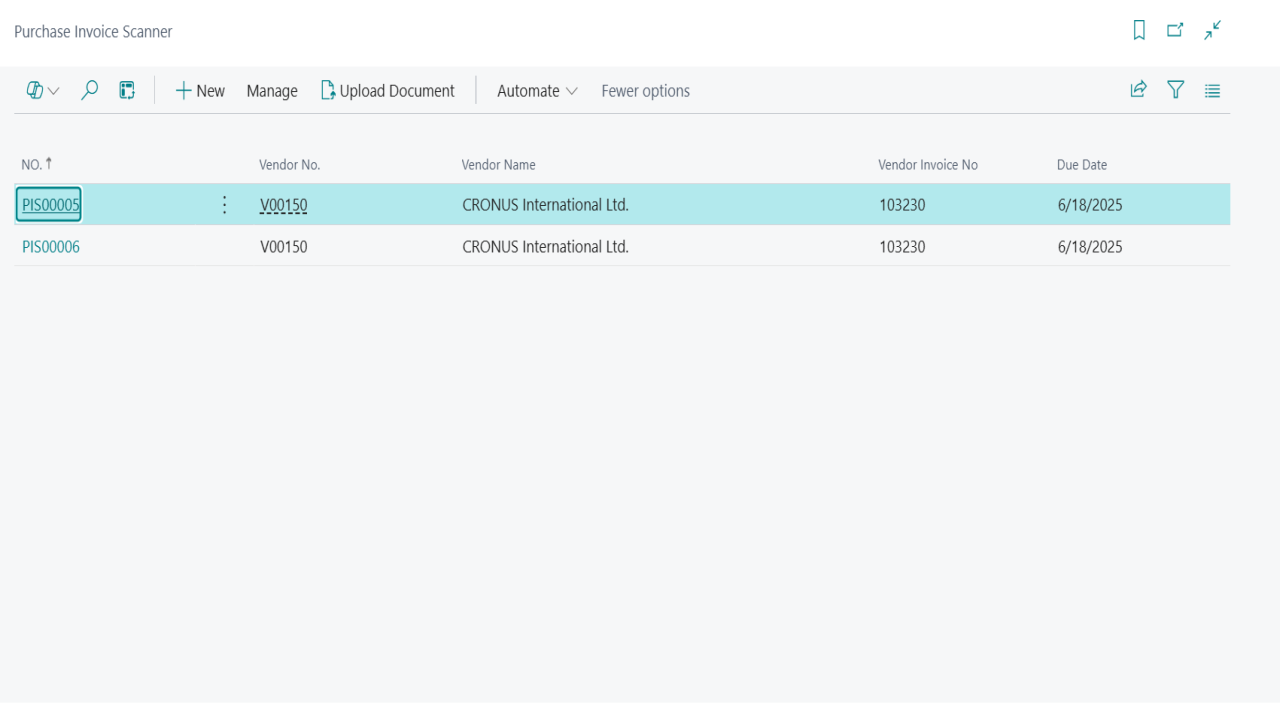Click the collapse page arrows icon
Viewport: 1280px width, 720px height.
[x=1213, y=31]
